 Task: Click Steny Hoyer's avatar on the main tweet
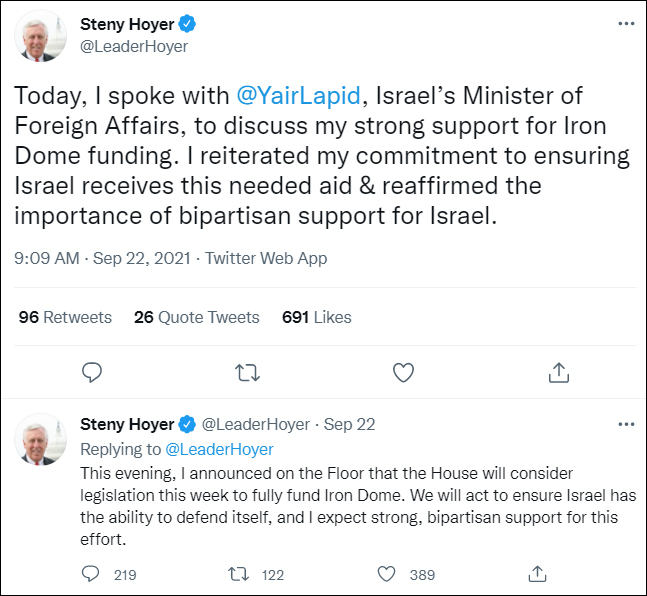pyautogui.click(x=42, y=37)
